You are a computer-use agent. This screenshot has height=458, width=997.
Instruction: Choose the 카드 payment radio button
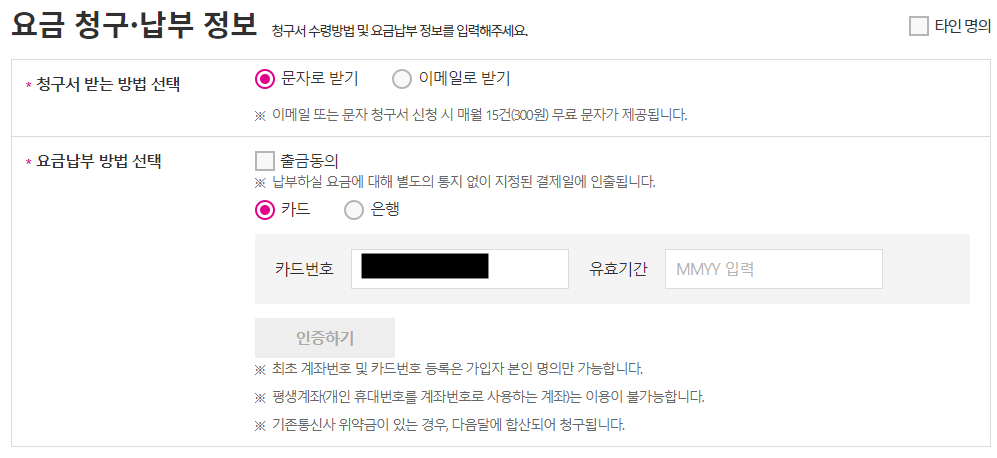pos(265,210)
